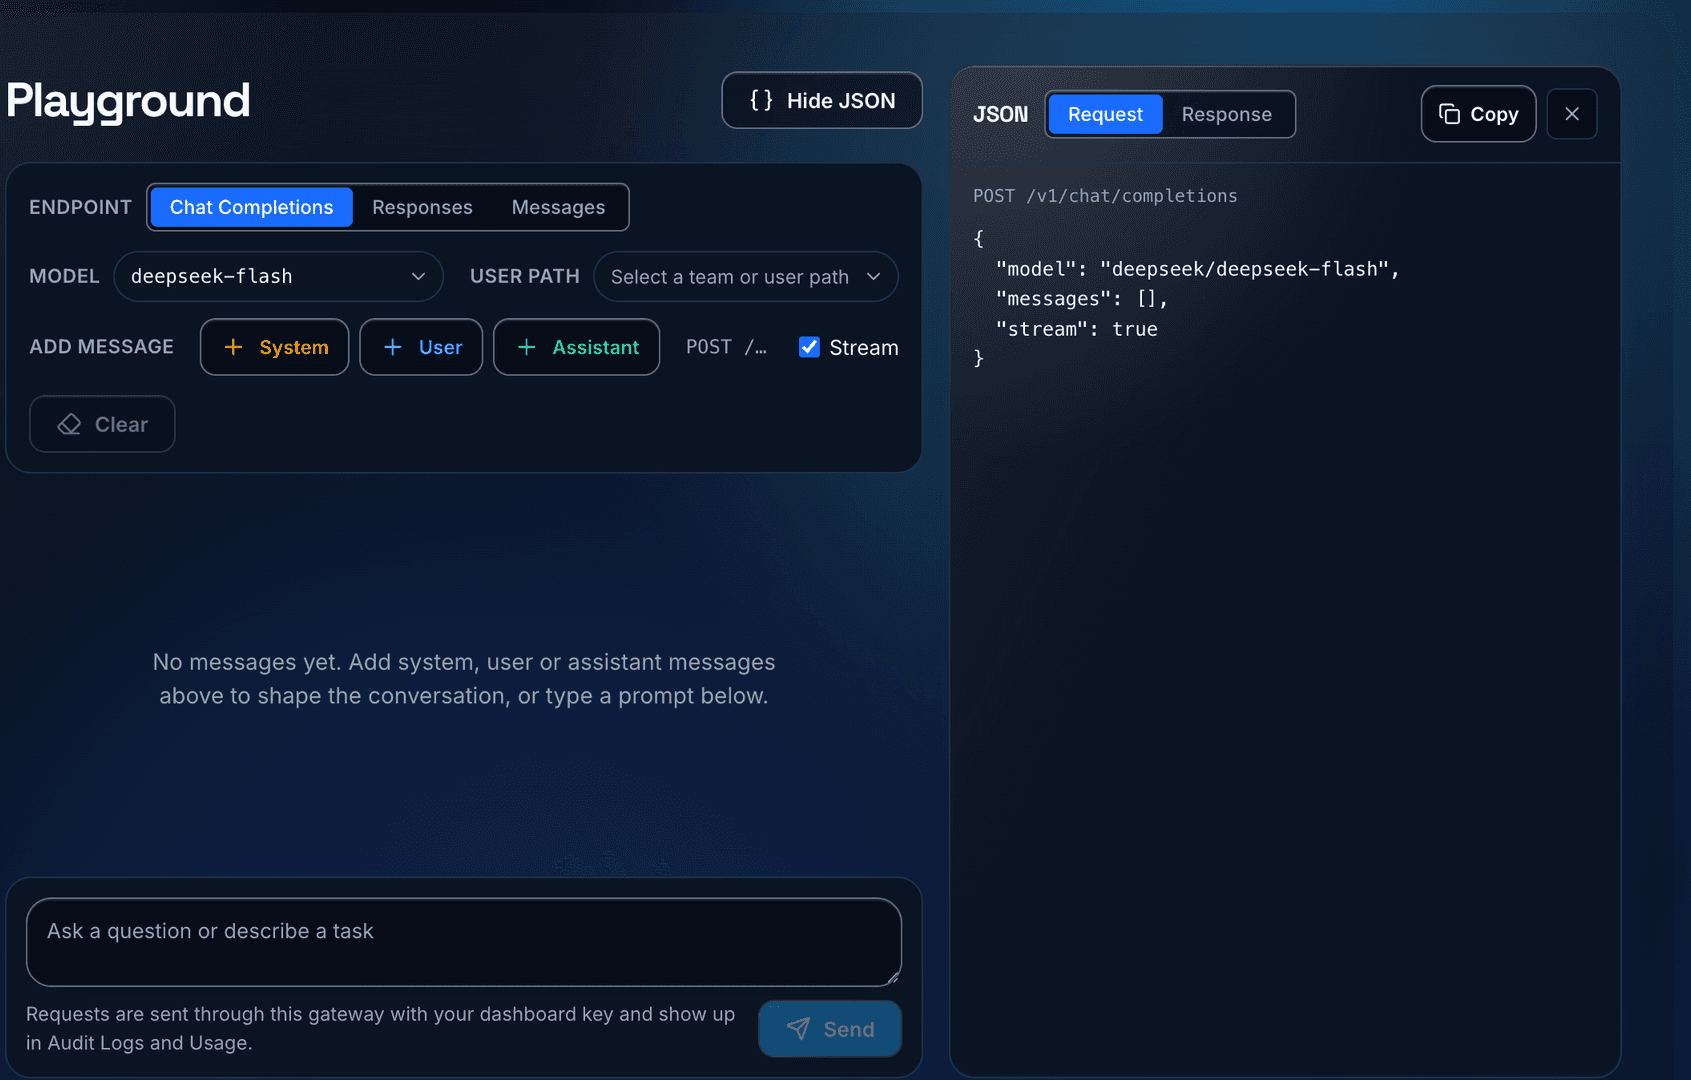Open the team or user path dropdown
The image size is (1691, 1080).
pyautogui.click(x=746, y=276)
